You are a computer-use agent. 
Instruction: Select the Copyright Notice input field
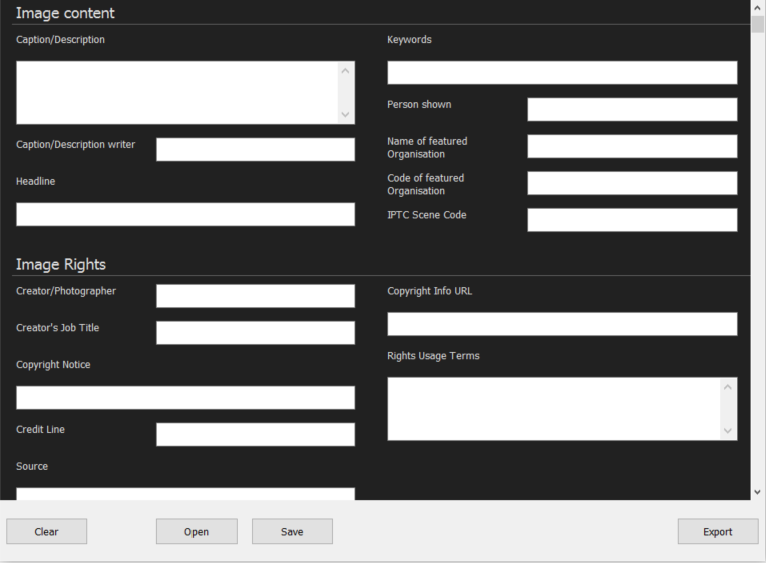point(185,398)
